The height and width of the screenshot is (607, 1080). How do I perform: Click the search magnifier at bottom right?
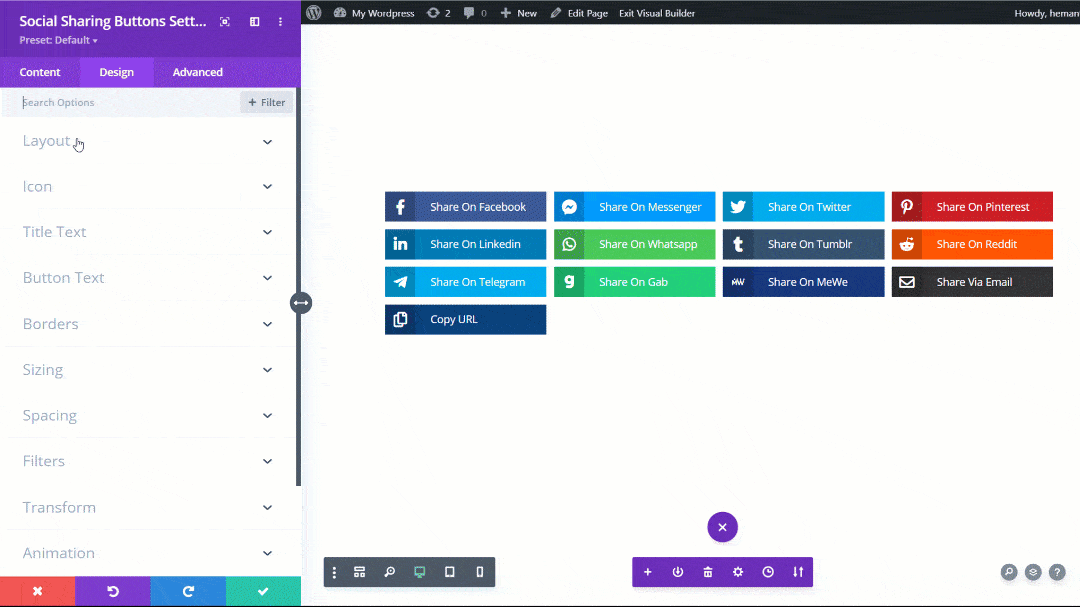pyautogui.click(x=1009, y=572)
